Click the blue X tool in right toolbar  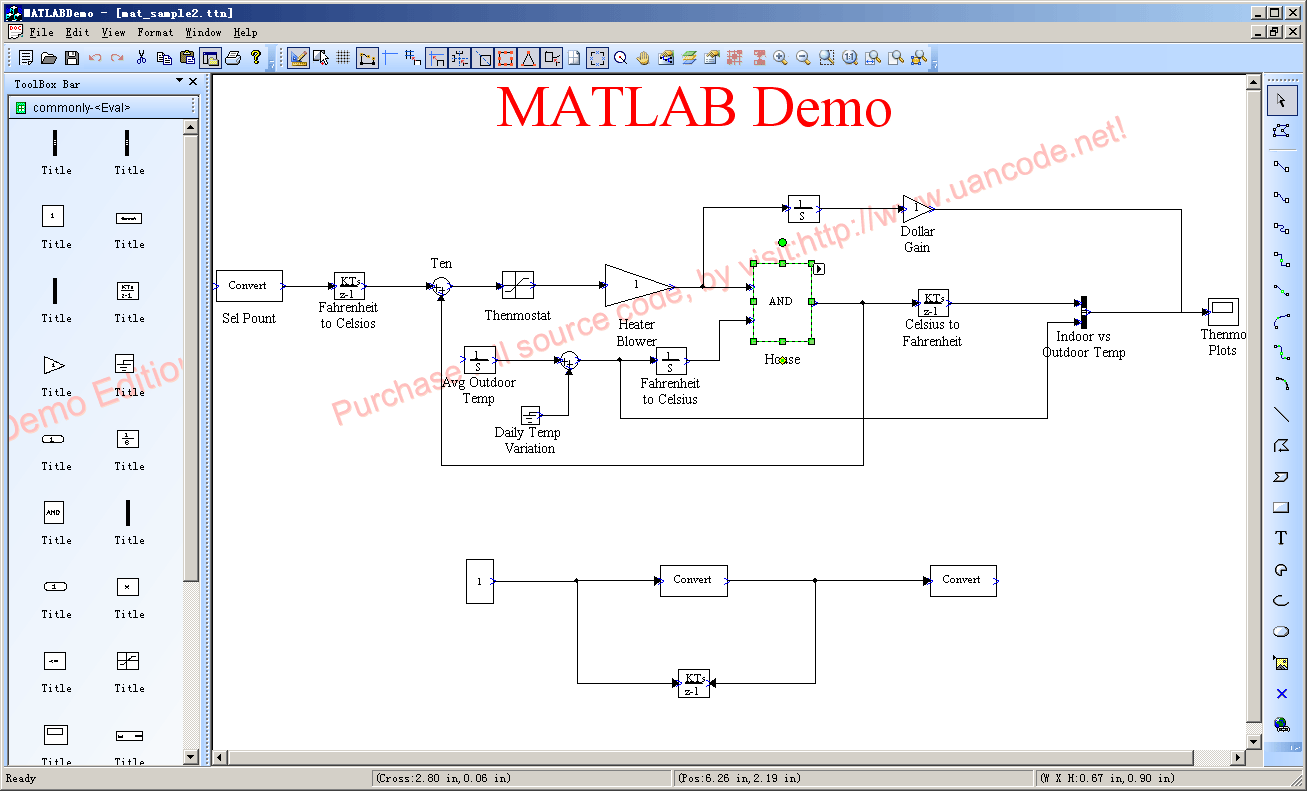[x=1281, y=694]
